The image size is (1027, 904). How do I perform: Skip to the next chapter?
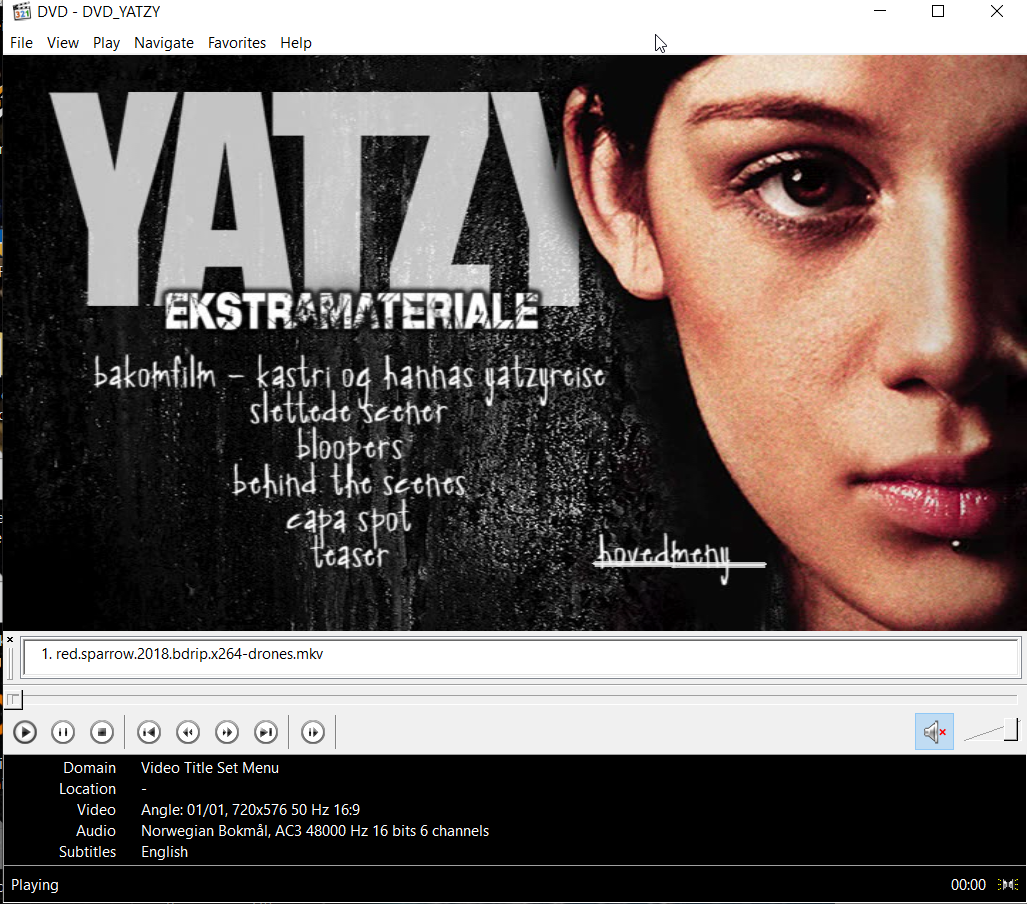pyautogui.click(x=266, y=732)
